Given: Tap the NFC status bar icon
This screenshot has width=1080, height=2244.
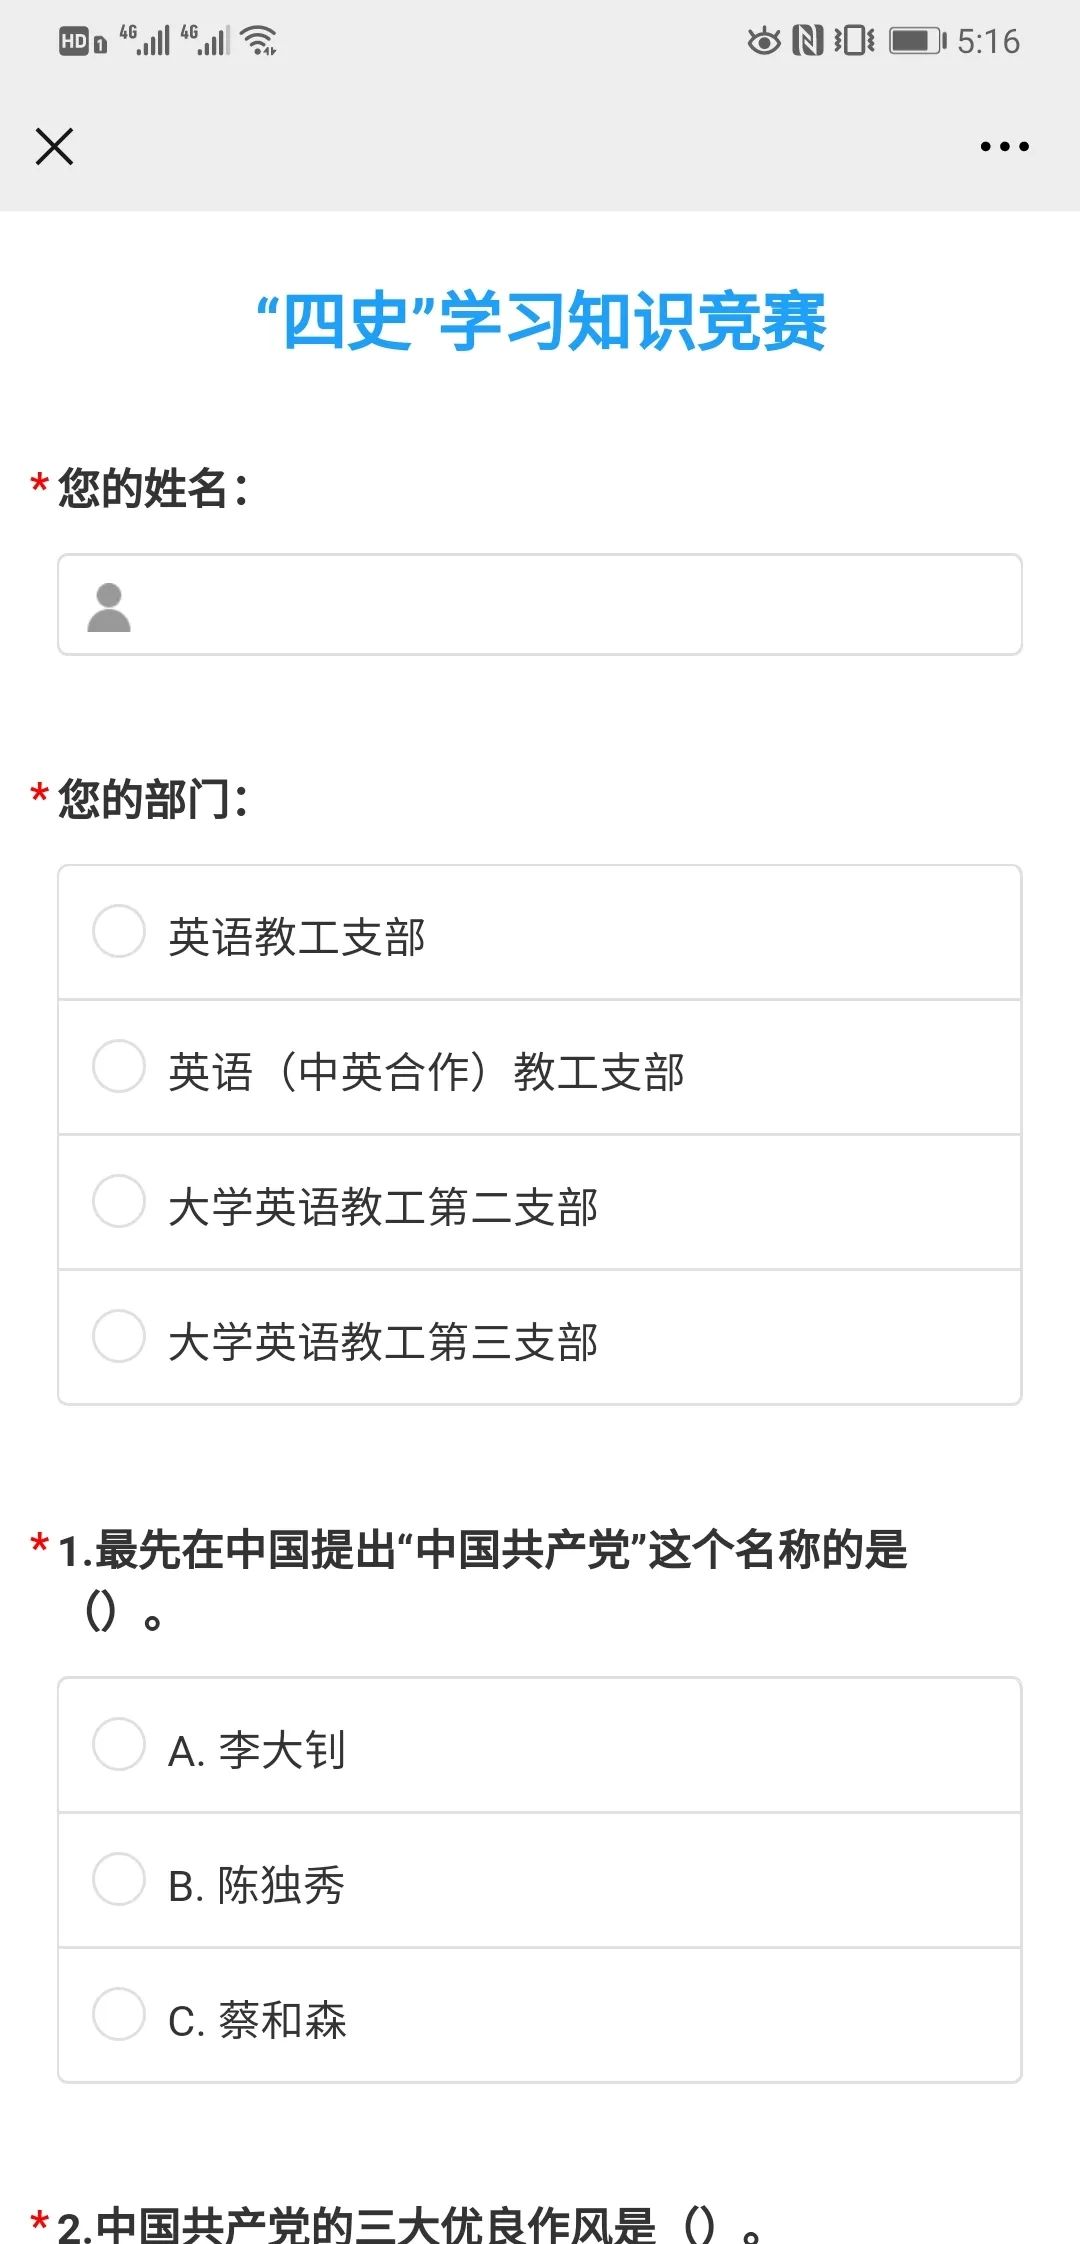Looking at the screenshot, I should 807,41.
